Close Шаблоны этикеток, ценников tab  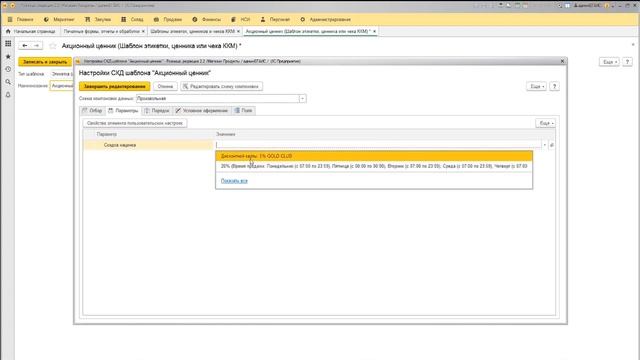[238, 31]
